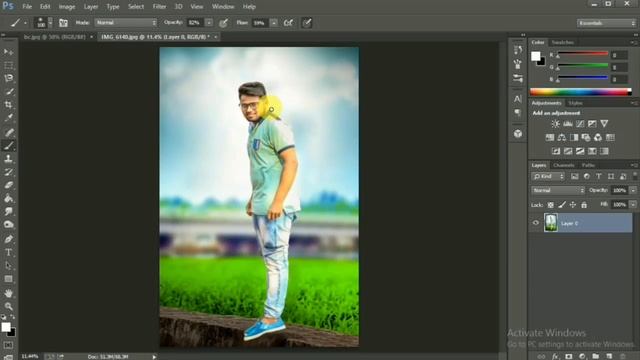Open the Brush panel toggle icon

point(63,23)
